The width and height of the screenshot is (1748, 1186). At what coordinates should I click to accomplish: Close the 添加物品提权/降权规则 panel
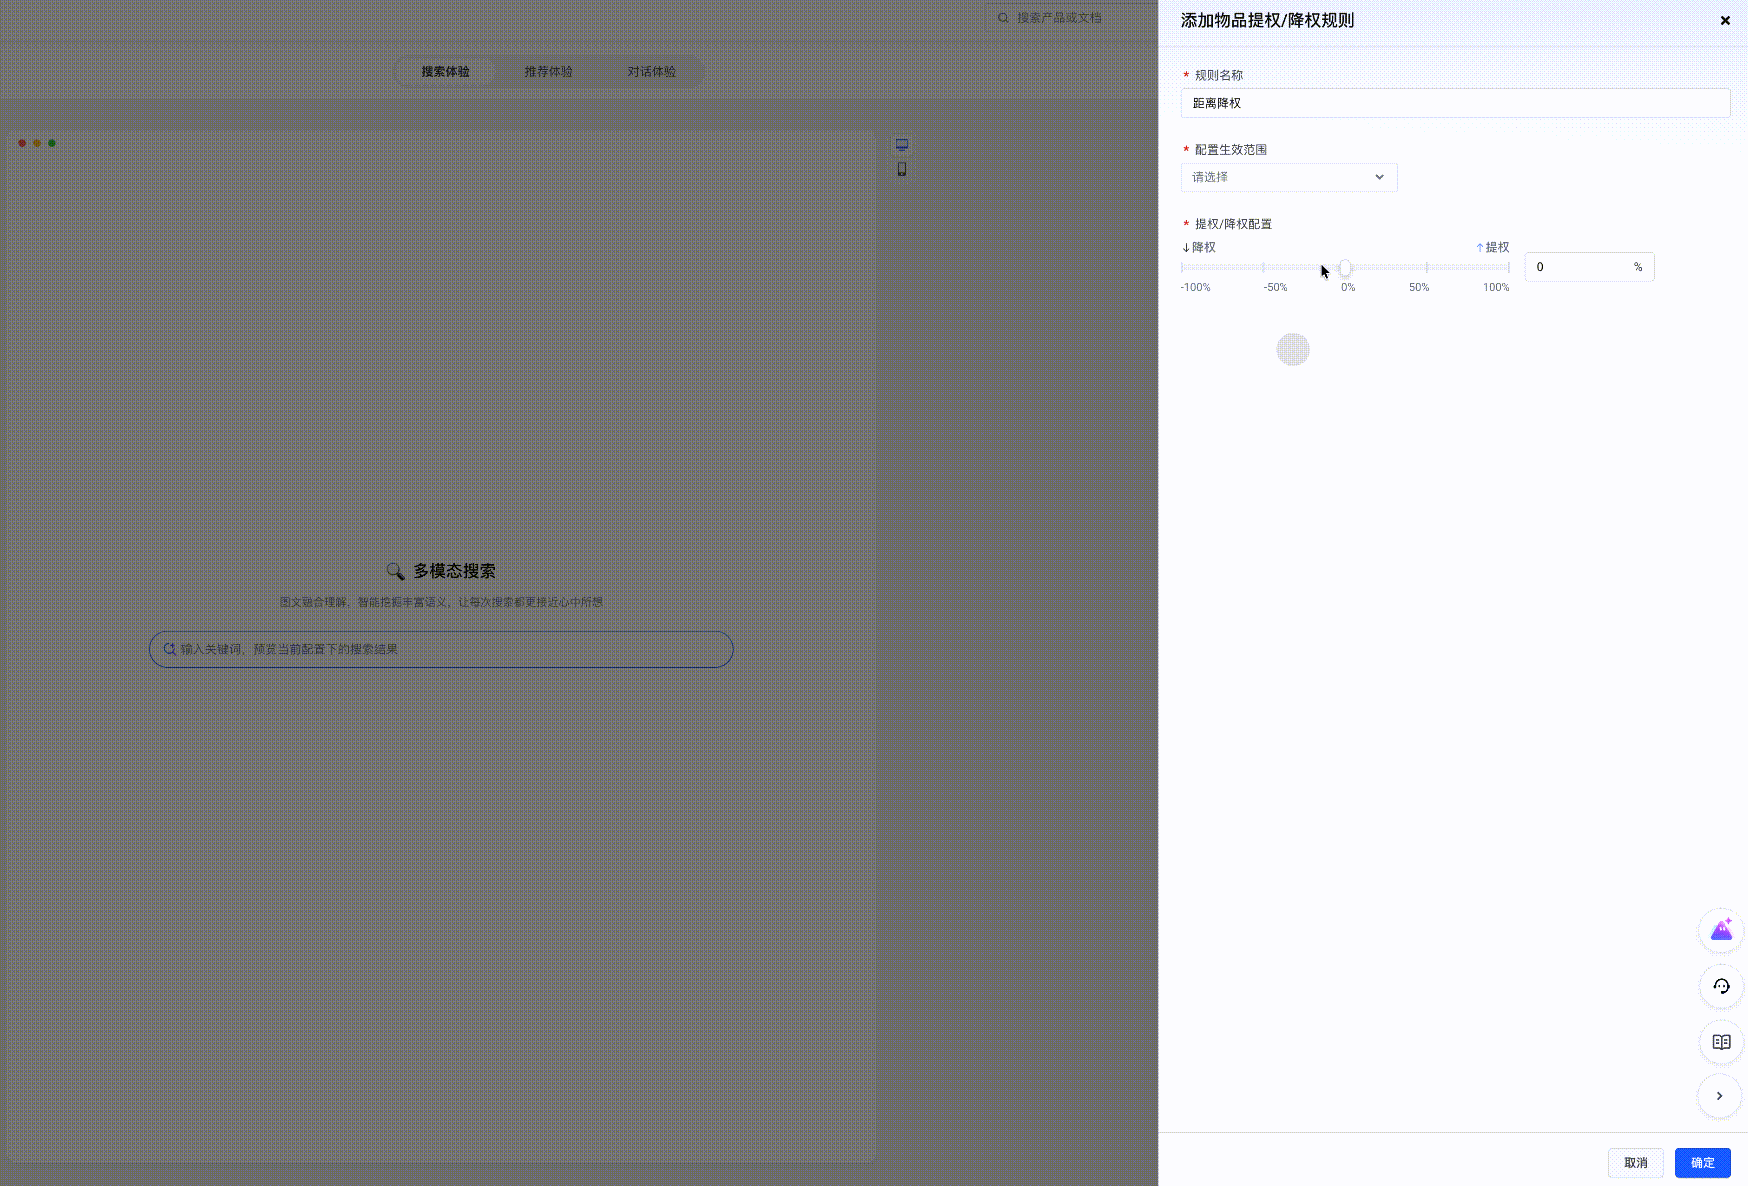[x=1725, y=20]
